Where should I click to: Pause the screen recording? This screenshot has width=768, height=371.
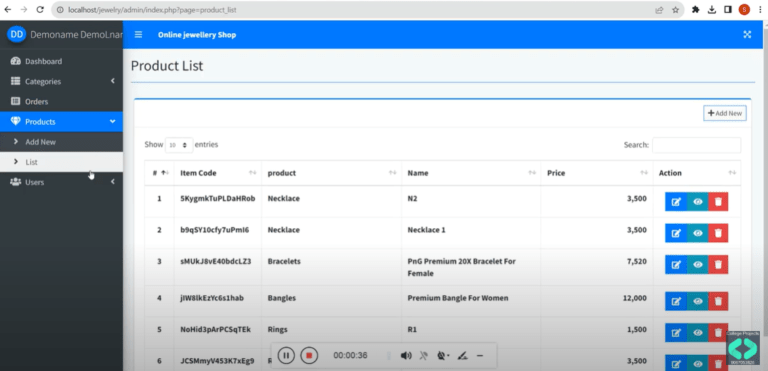point(286,355)
